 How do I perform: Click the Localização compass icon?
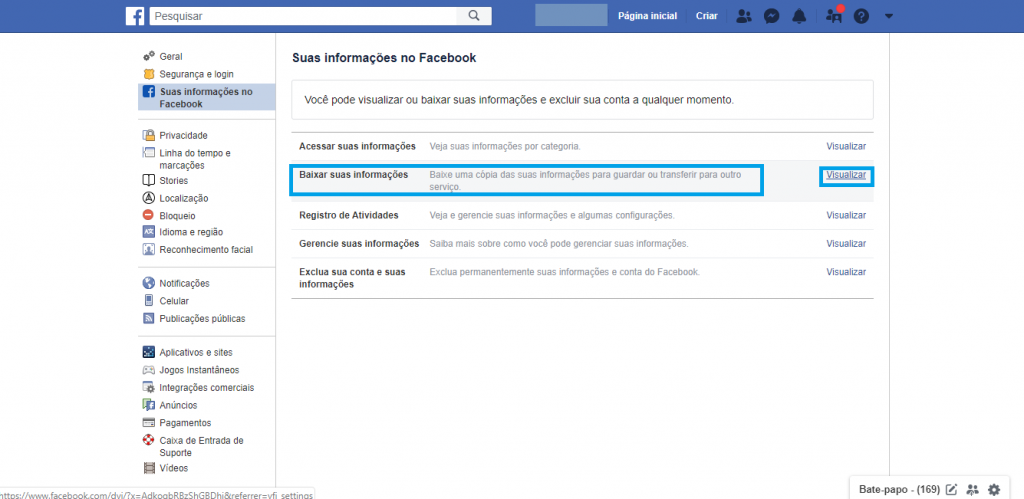pos(149,198)
